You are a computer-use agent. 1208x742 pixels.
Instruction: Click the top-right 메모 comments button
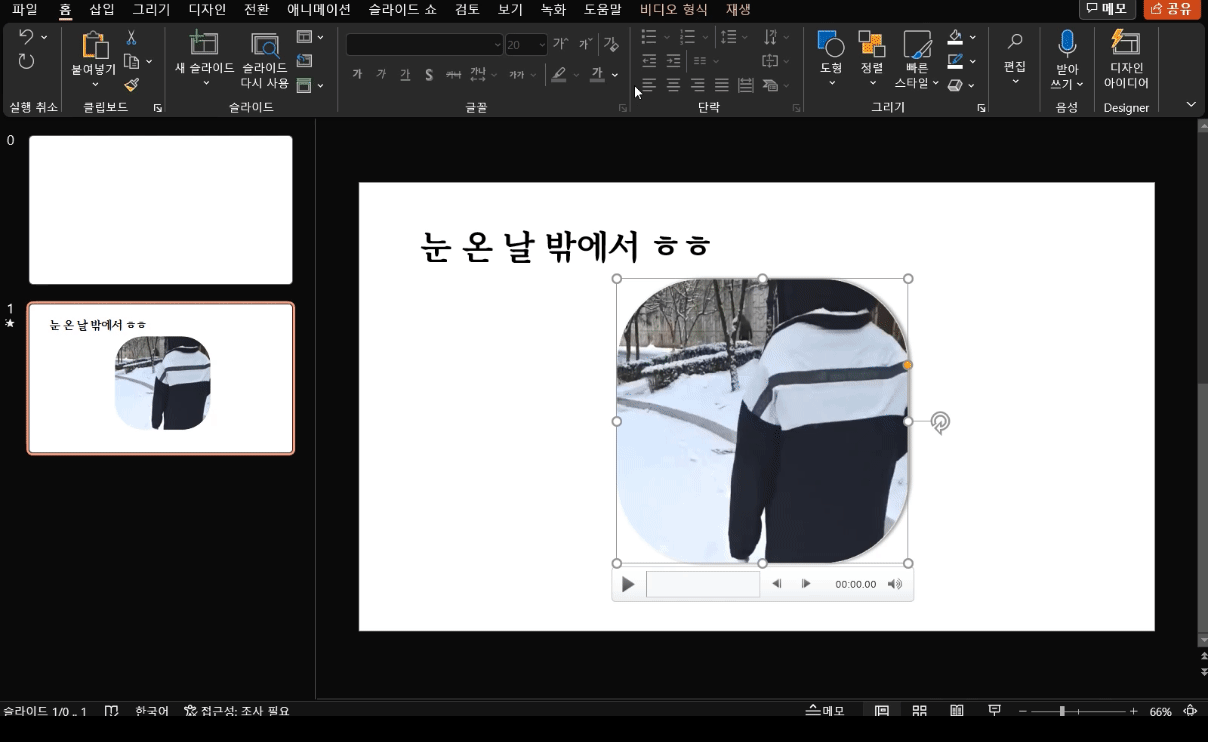pos(1107,9)
